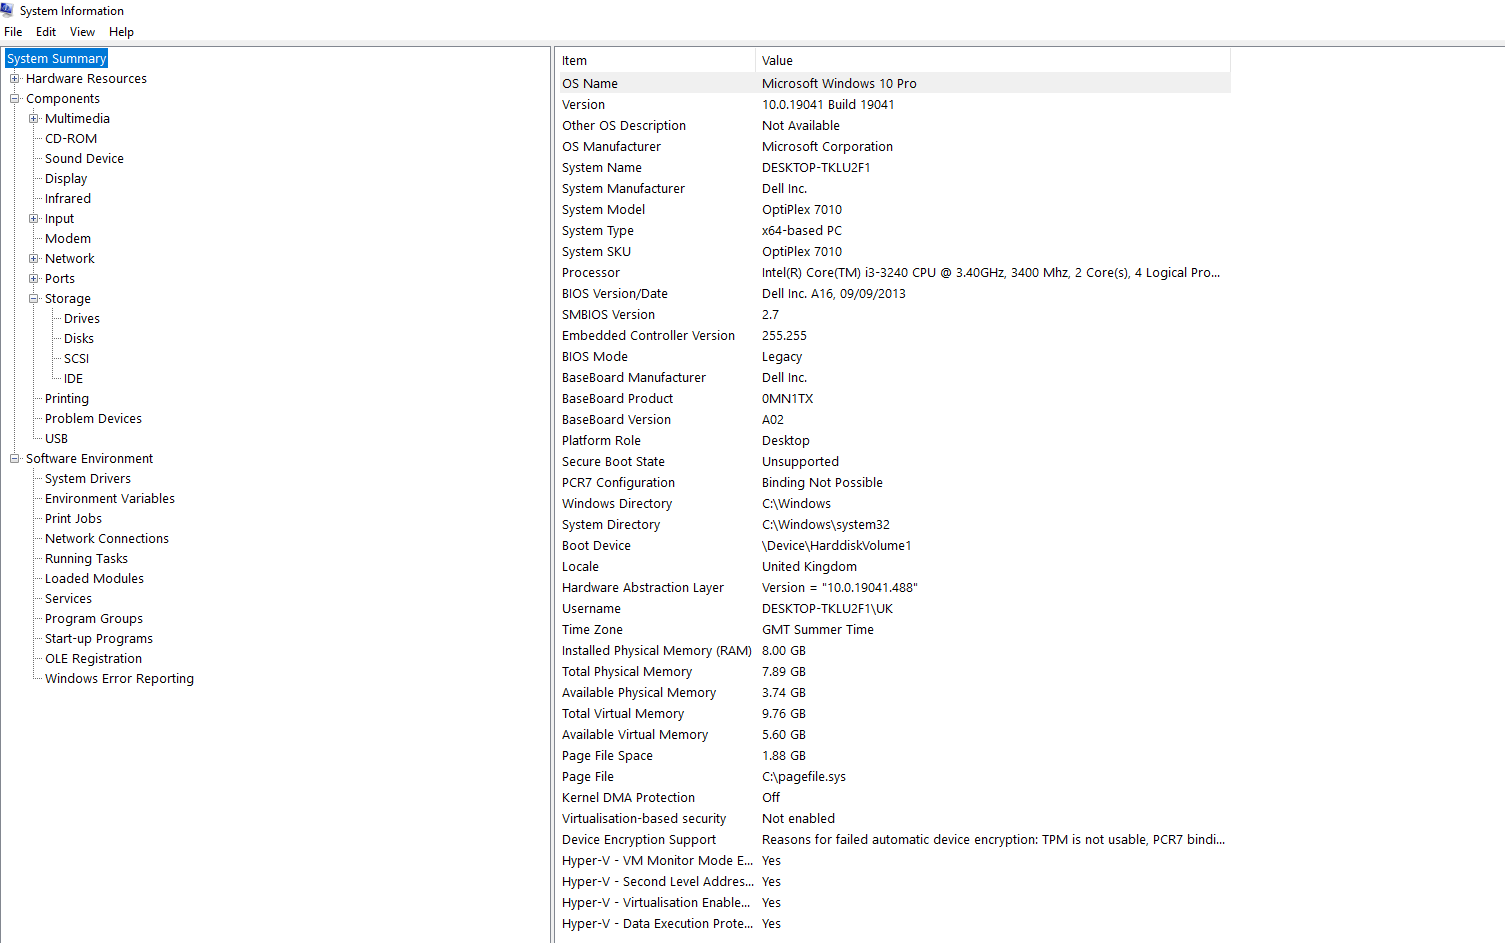This screenshot has height=943, width=1505.
Task: Click the System Name row
Action: (x=893, y=168)
